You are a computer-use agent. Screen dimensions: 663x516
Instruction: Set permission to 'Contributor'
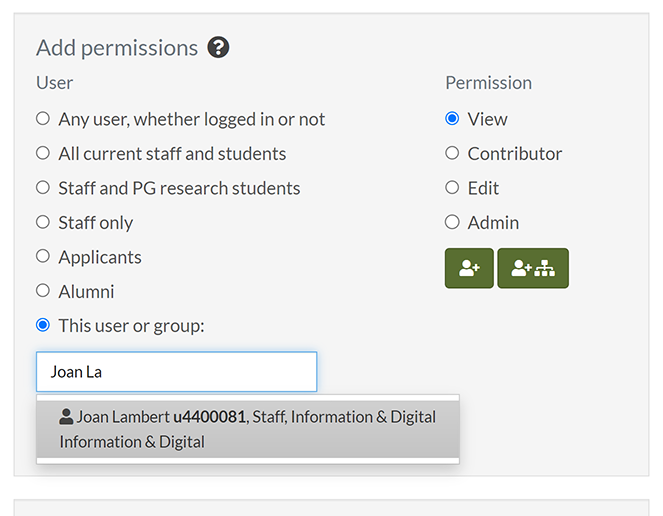pos(452,153)
